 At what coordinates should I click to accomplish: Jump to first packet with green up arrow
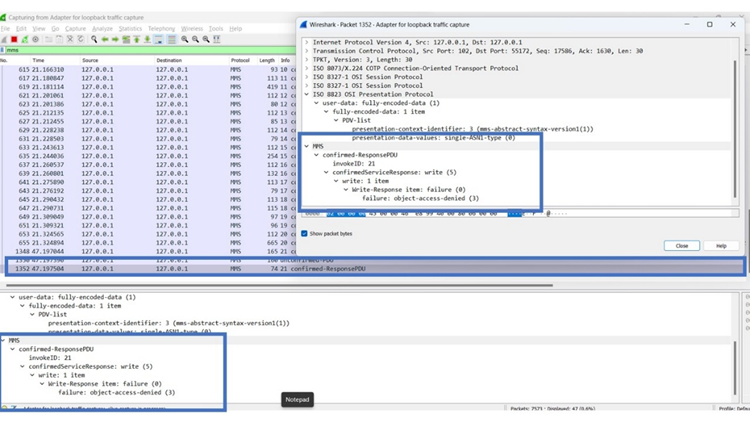[137, 39]
